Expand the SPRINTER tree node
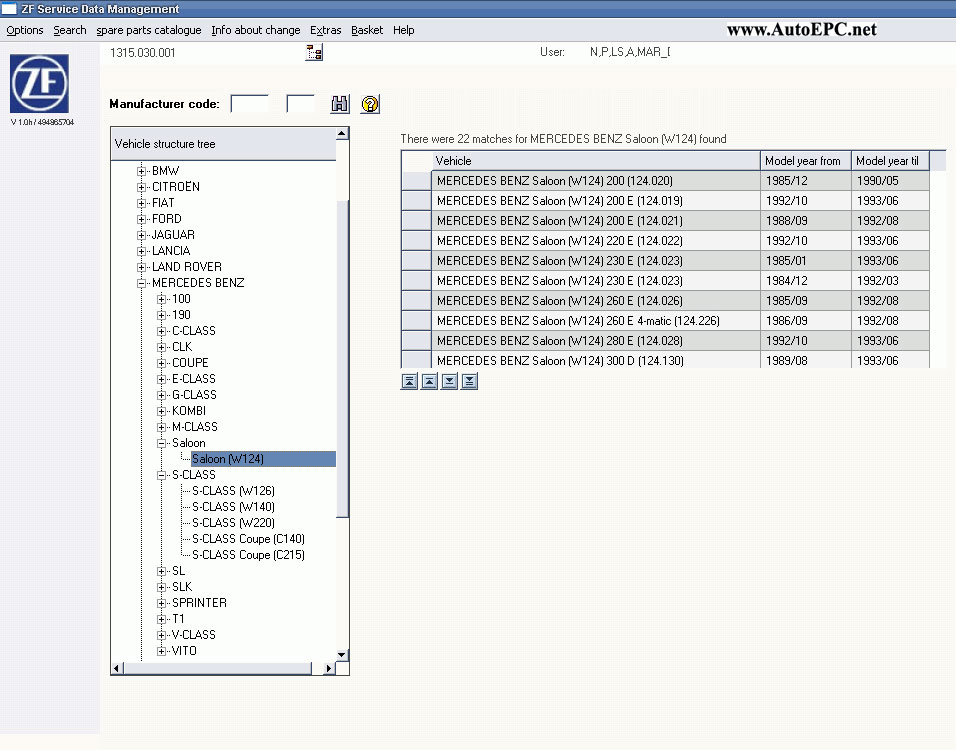 click(162, 603)
